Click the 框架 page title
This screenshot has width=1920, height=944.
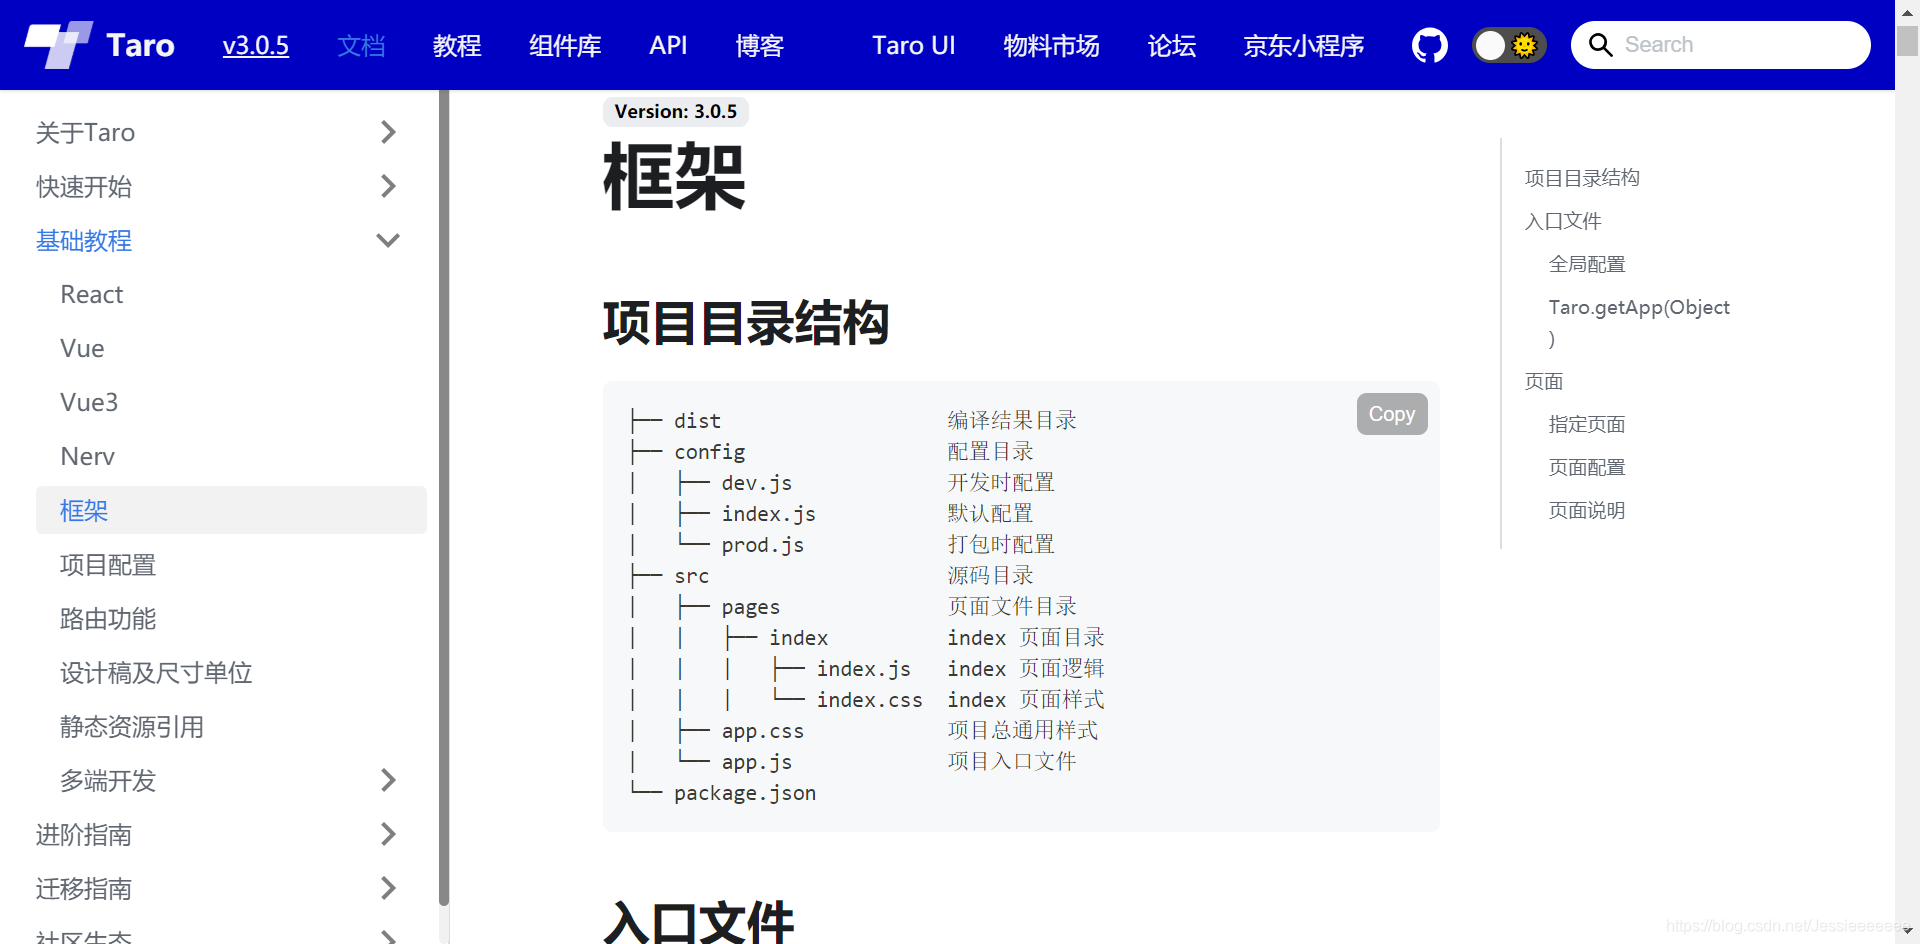coord(674,177)
